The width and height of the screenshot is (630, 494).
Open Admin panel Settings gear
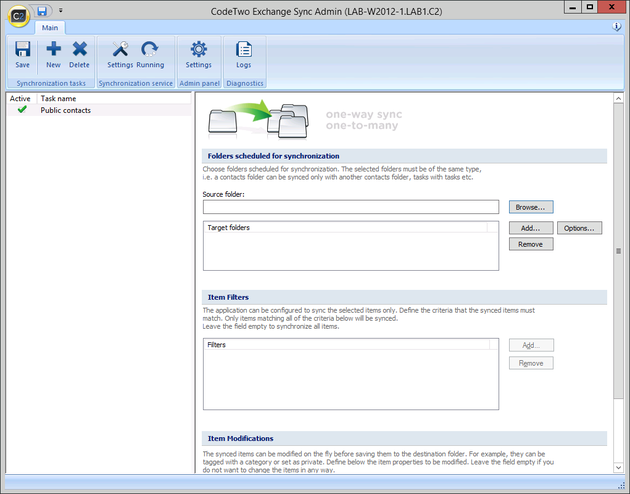[198, 55]
